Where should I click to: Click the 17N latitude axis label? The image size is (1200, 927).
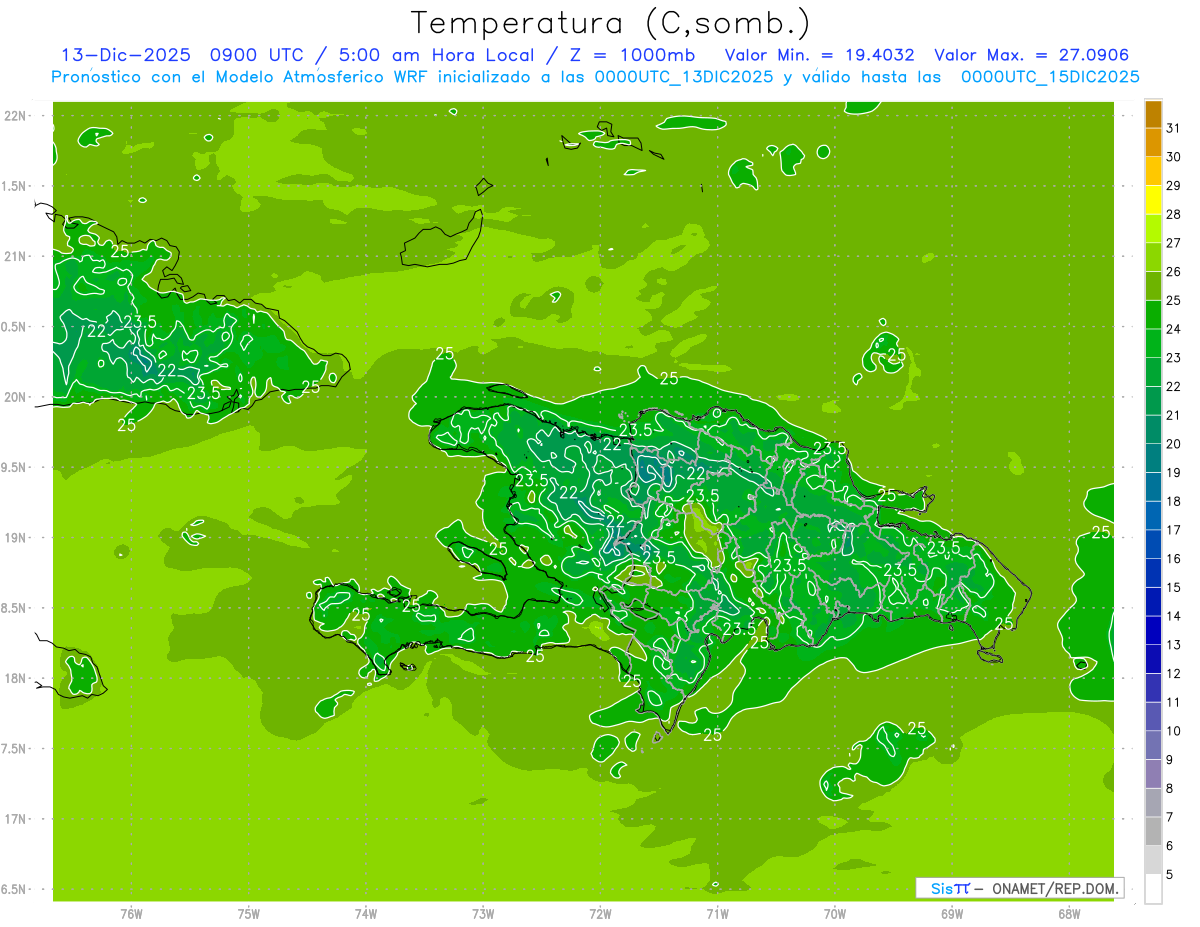[15, 819]
